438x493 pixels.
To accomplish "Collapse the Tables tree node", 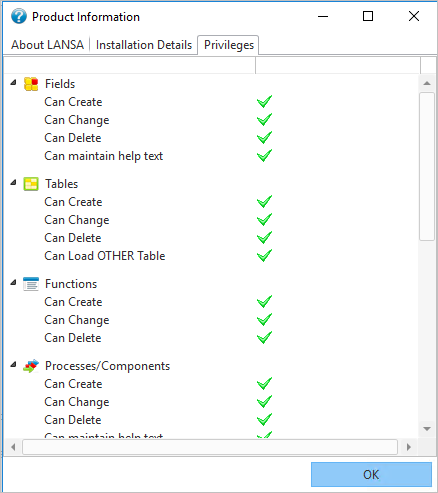I will click(x=13, y=182).
